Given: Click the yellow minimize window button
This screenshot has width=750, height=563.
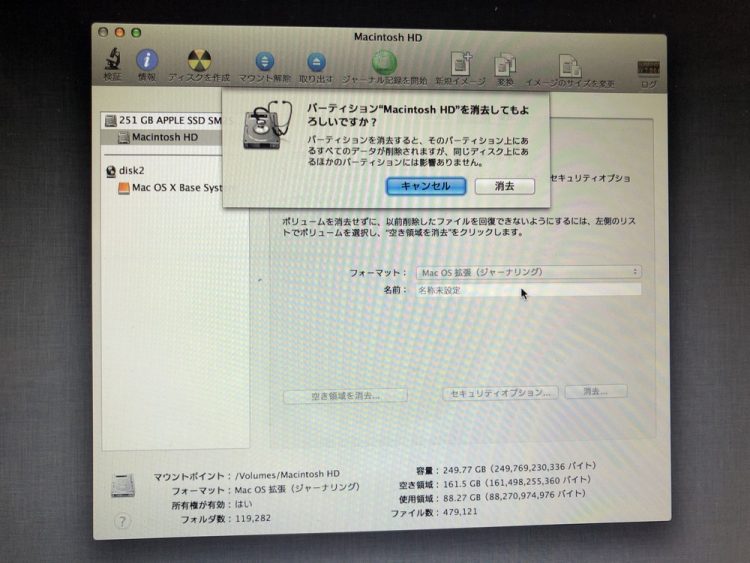Looking at the screenshot, I should click(x=120, y=32).
